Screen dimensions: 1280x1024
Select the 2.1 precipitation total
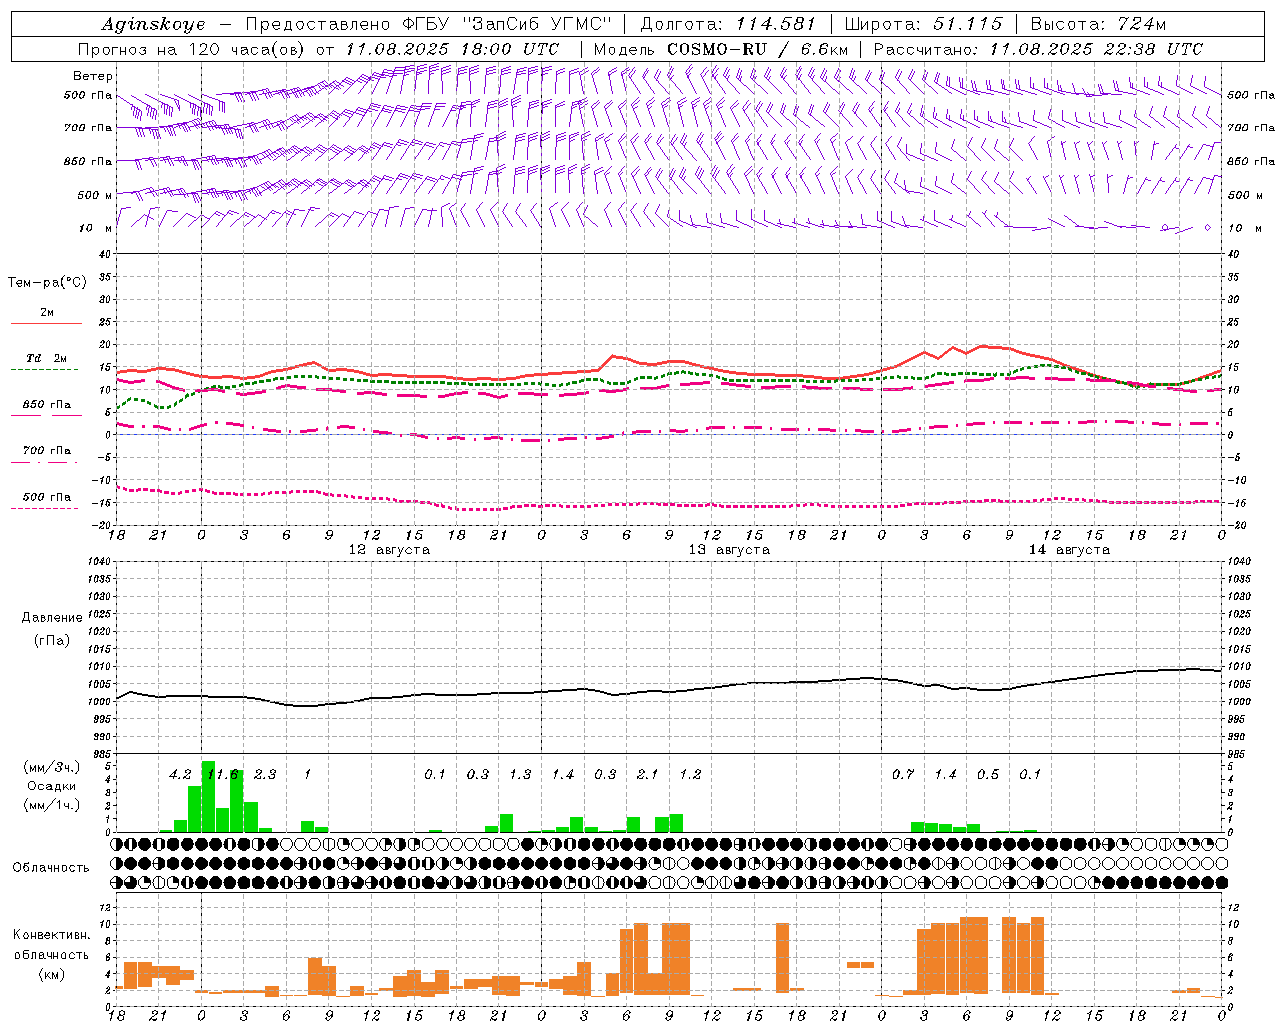pos(647,774)
